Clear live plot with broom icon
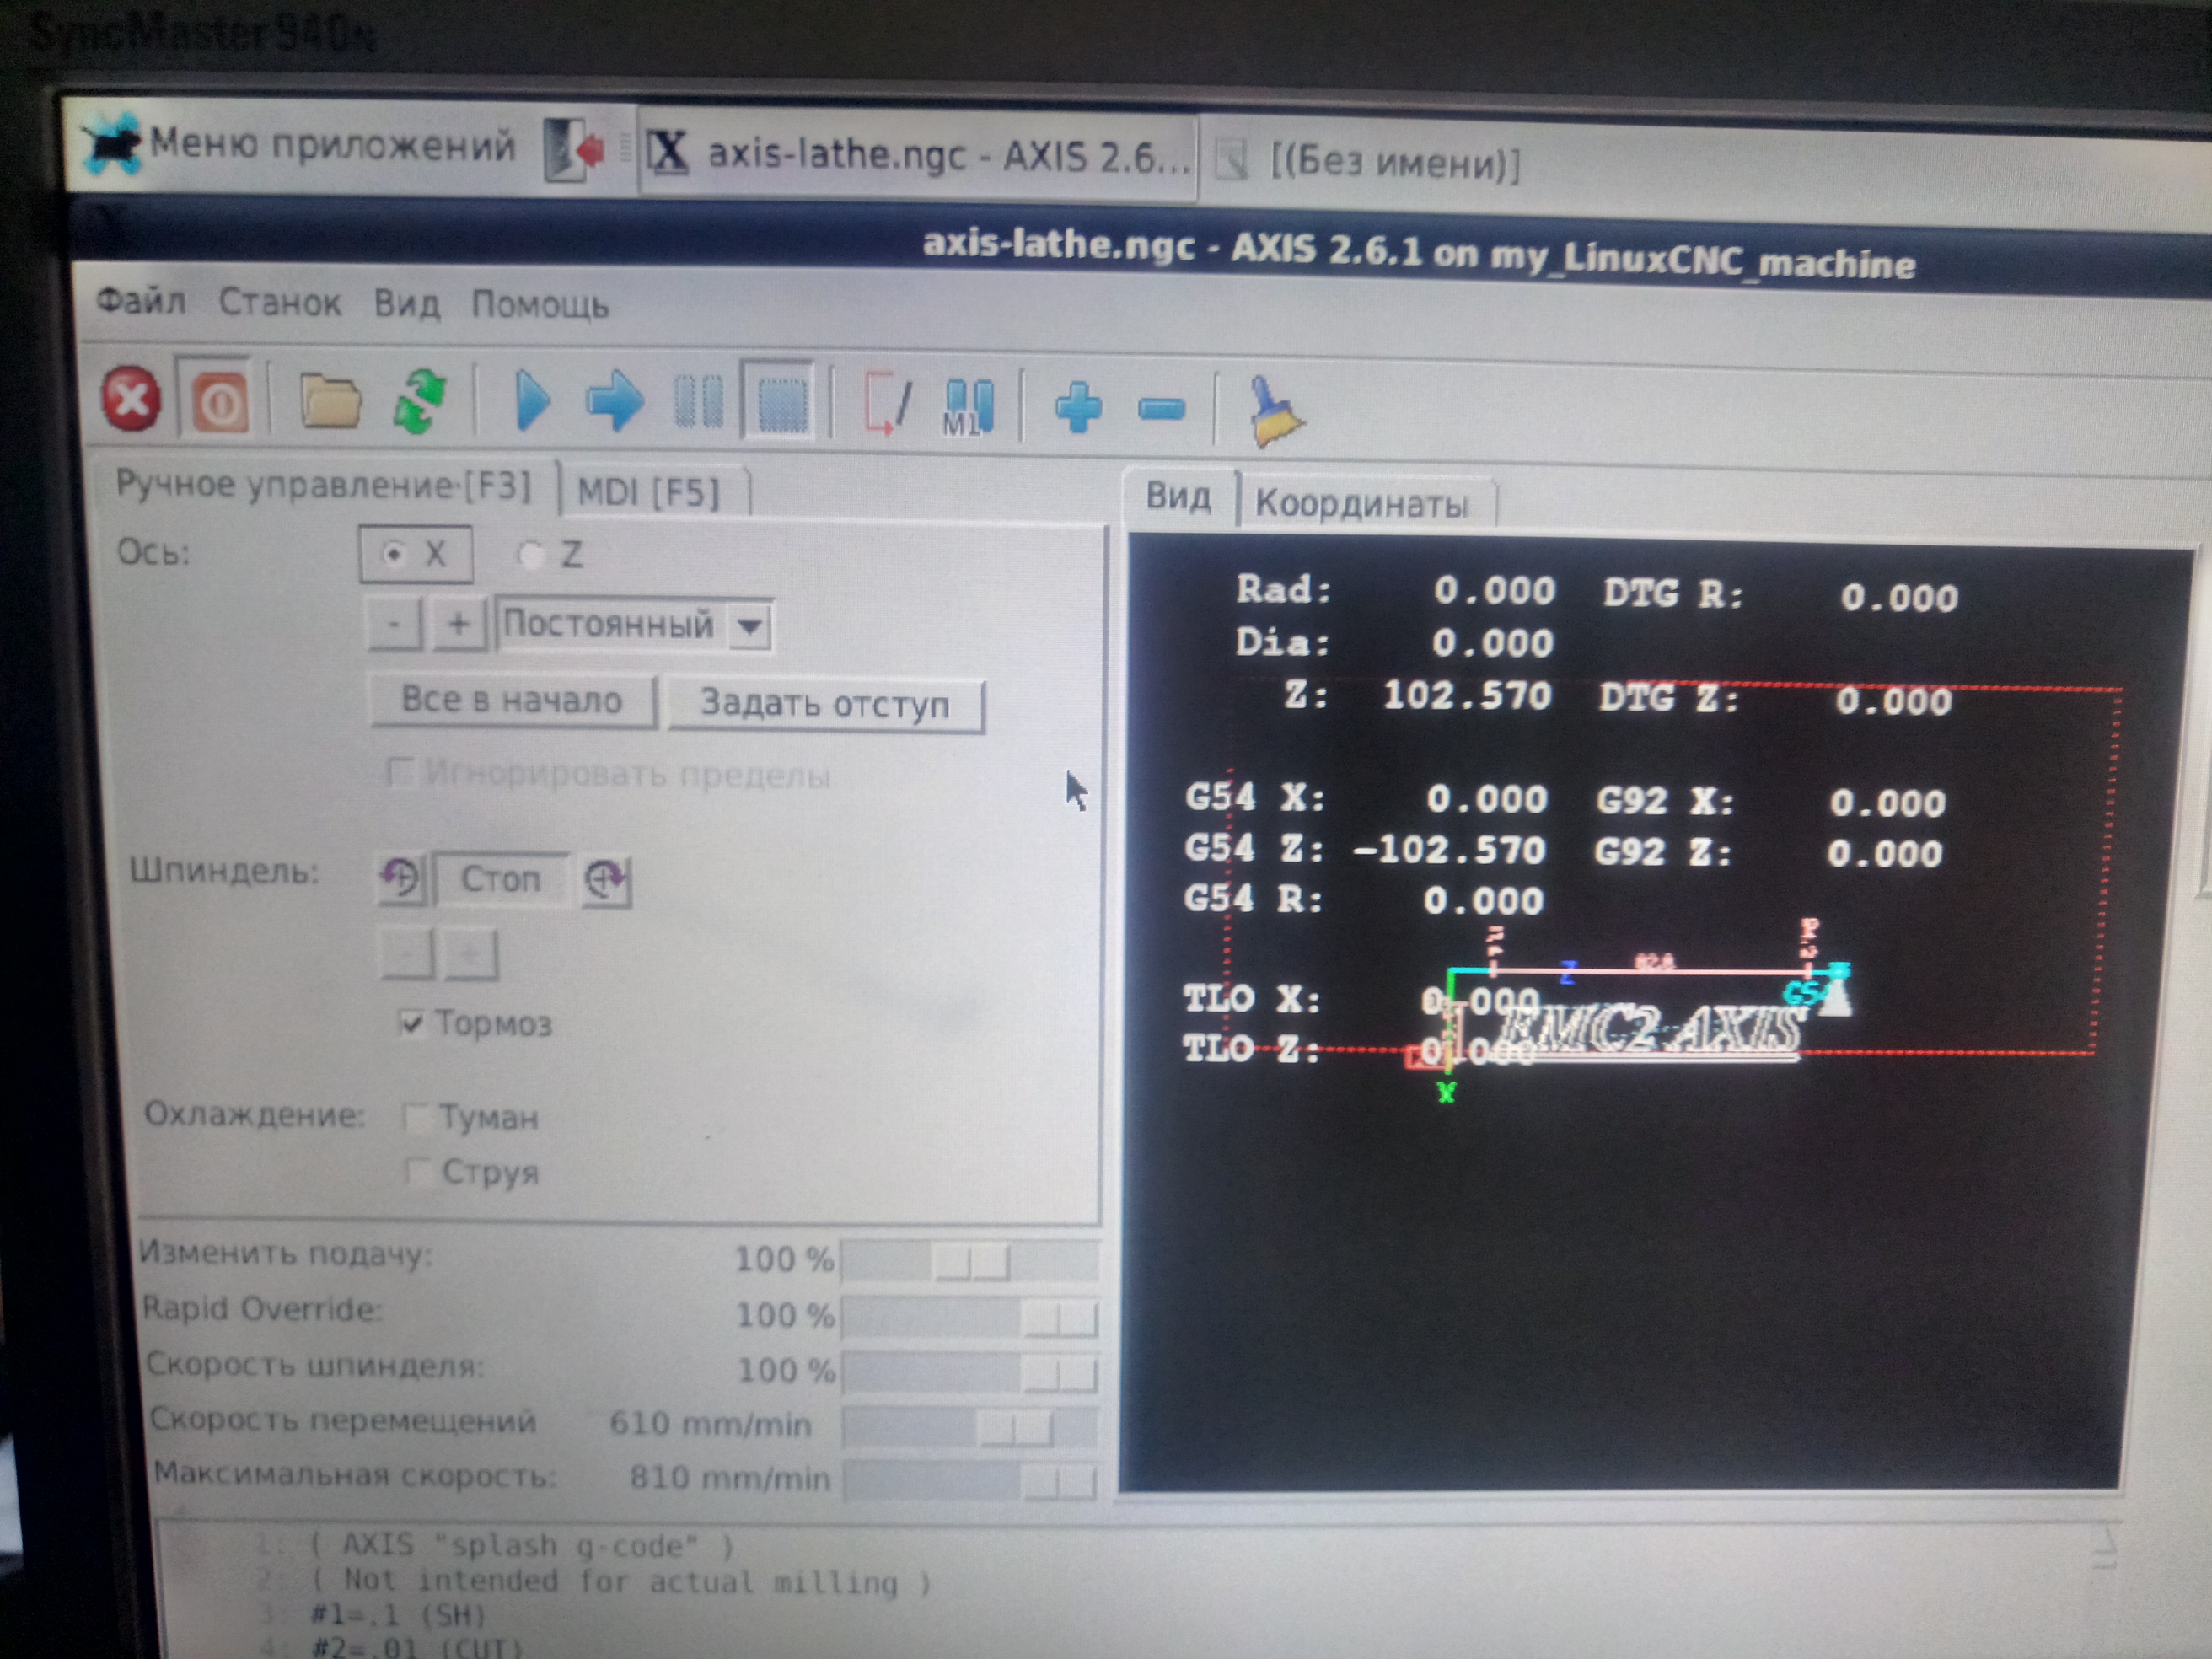 coord(1272,411)
